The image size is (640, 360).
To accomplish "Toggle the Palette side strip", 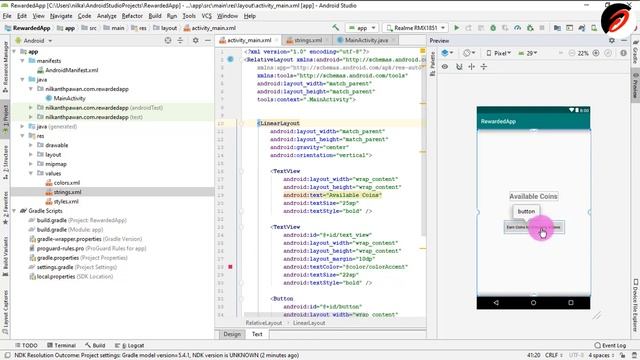I will pyautogui.click(x=433, y=65).
